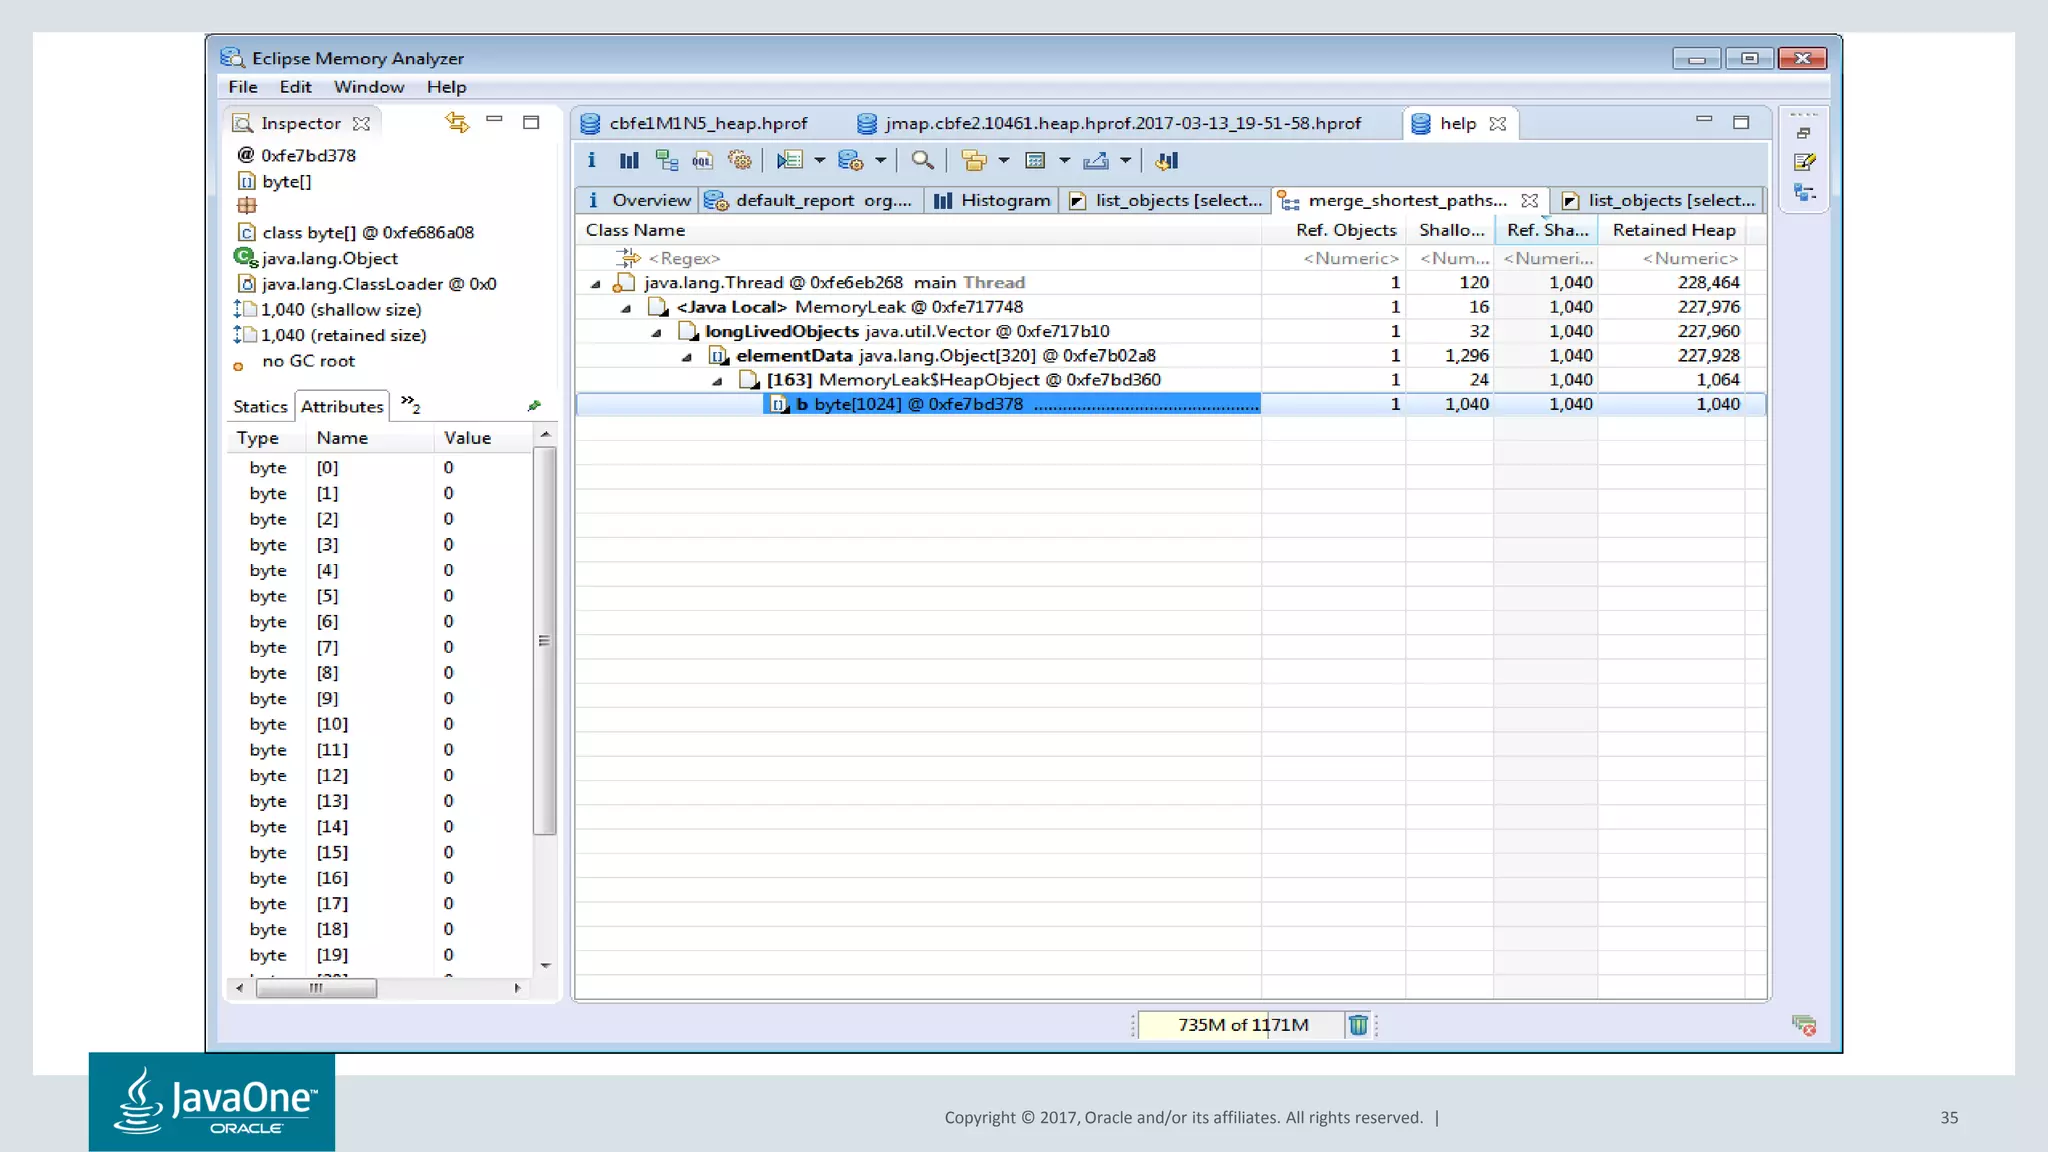Image resolution: width=2048 pixels, height=1152 pixels.
Task: Switch to the Statics tab
Action: (x=260, y=406)
